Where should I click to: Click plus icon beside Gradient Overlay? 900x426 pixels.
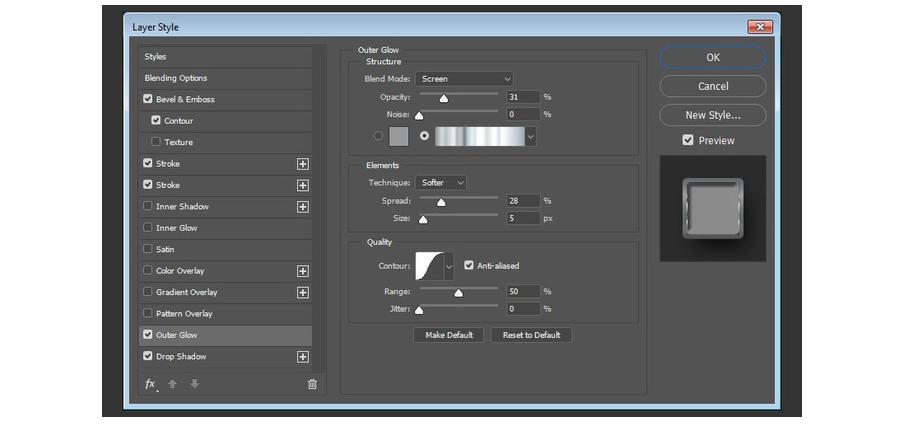(x=303, y=293)
